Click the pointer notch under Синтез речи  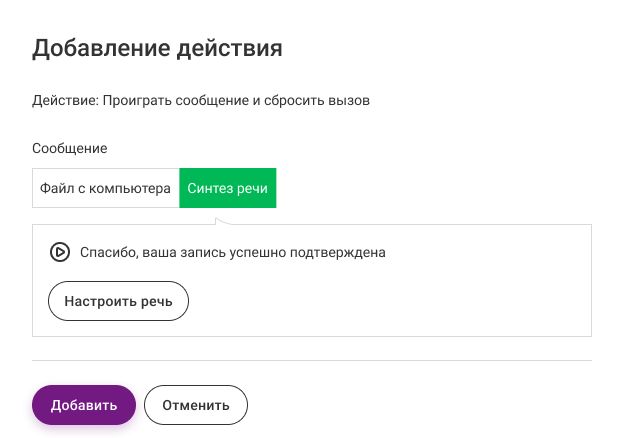pyautogui.click(x=222, y=221)
